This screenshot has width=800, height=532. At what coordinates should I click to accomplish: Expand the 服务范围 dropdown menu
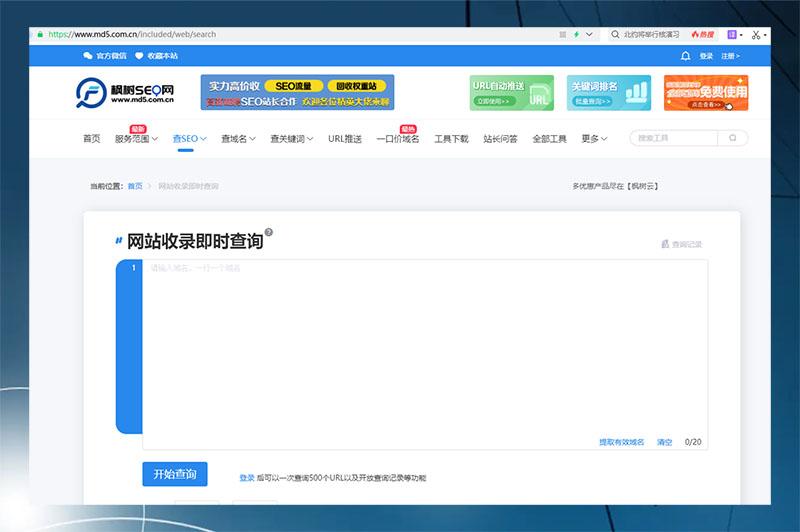point(136,139)
